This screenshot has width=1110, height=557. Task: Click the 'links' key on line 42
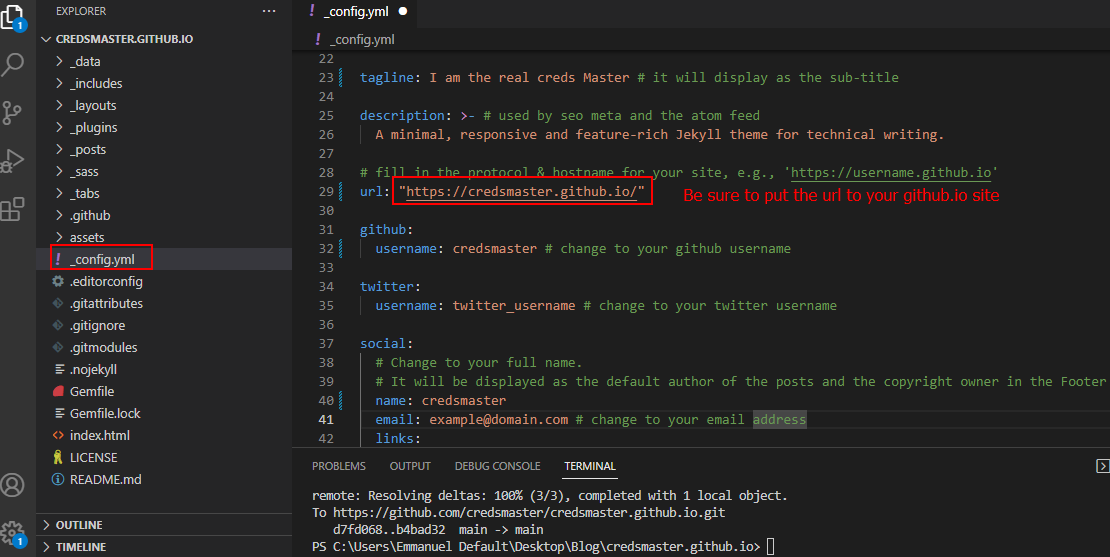pyautogui.click(x=394, y=439)
